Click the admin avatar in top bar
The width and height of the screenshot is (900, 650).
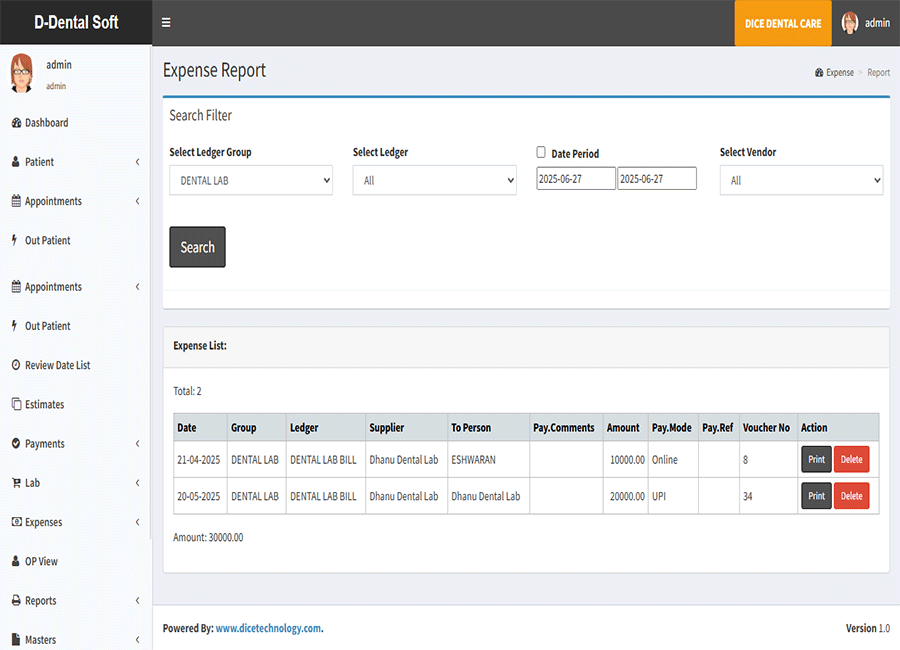tap(850, 23)
